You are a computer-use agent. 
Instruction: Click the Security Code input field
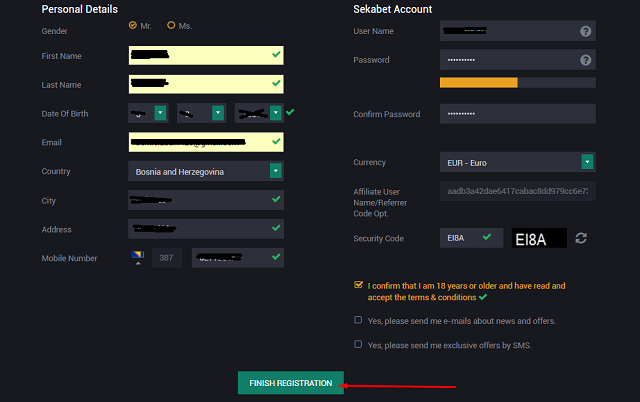[471, 238]
